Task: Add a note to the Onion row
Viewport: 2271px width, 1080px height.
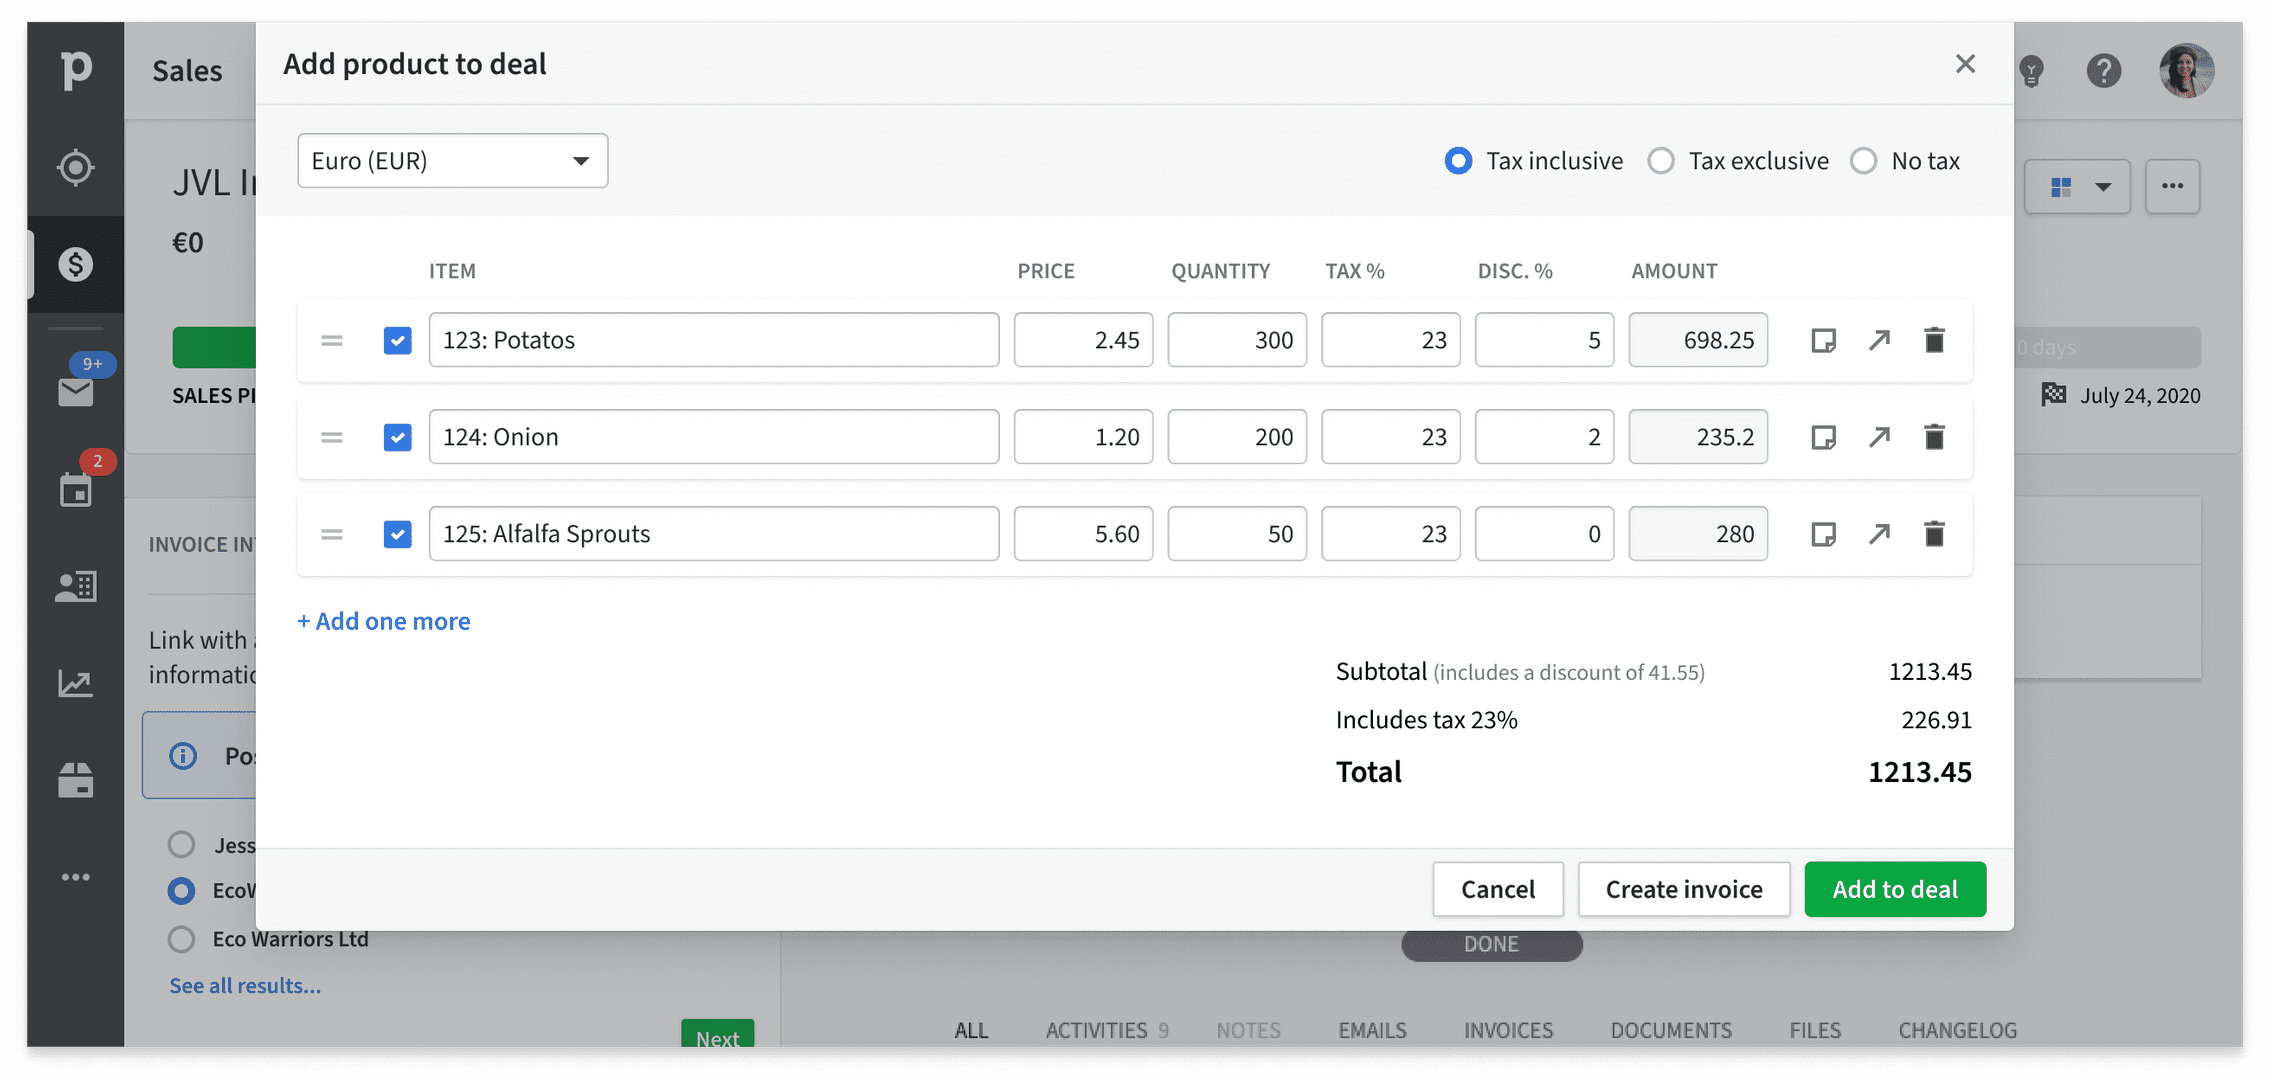Action: (x=1824, y=437)
